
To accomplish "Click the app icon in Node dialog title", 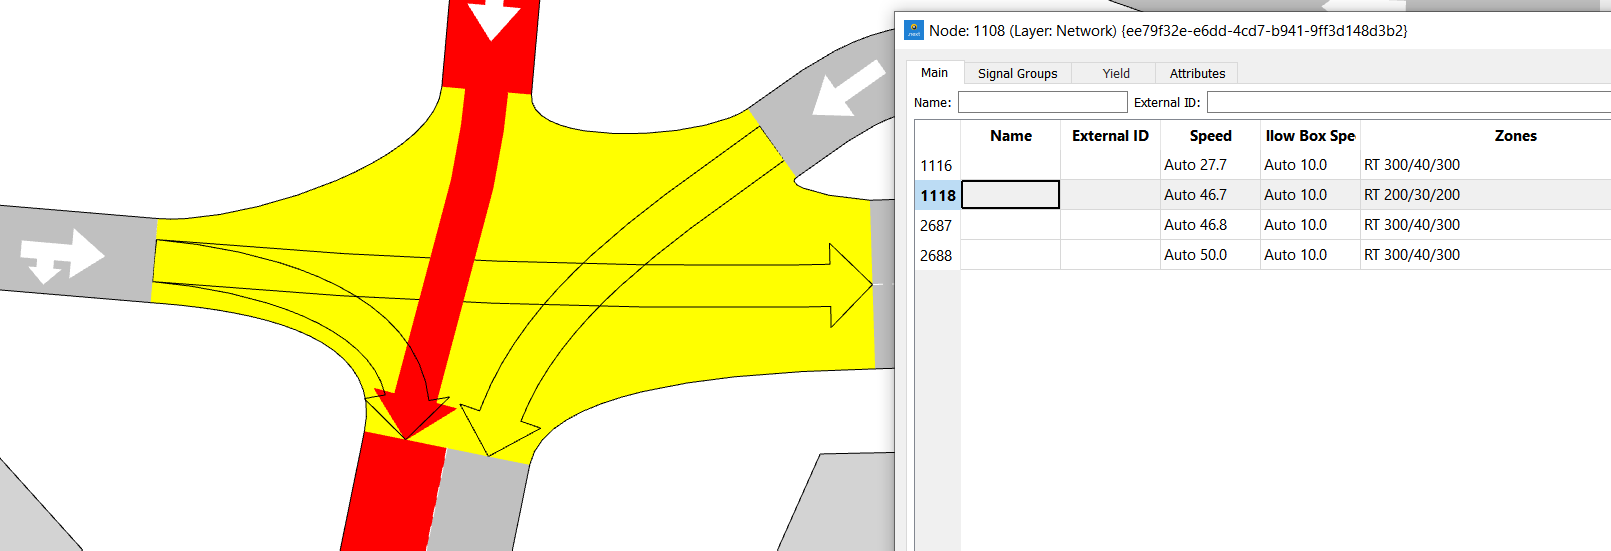I will point(914,31).
